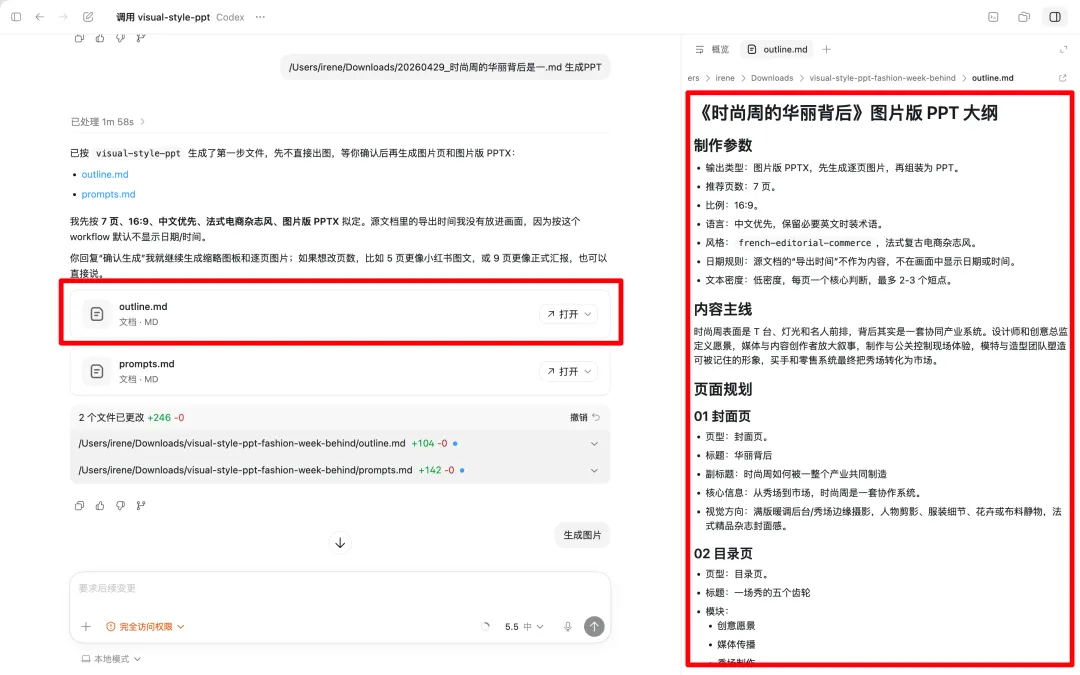The image size is (1080, 675).
Task: Open the outline.md link in the message
Action: coord(105,174)
